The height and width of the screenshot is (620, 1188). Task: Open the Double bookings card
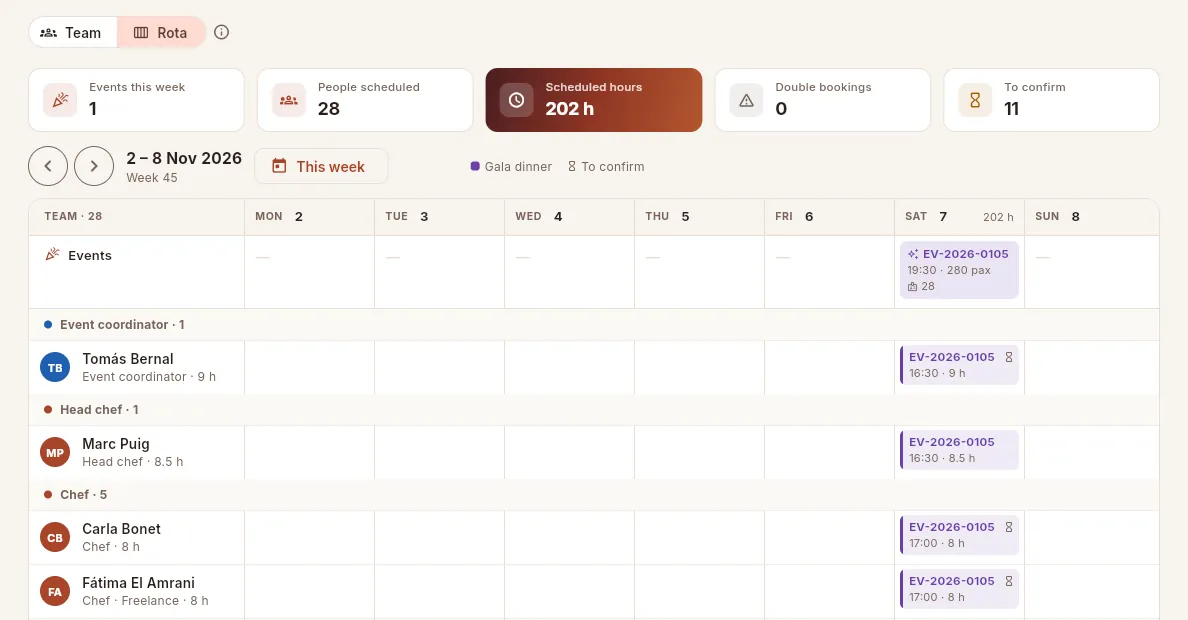pyautogui.click(x=823, y=100)
